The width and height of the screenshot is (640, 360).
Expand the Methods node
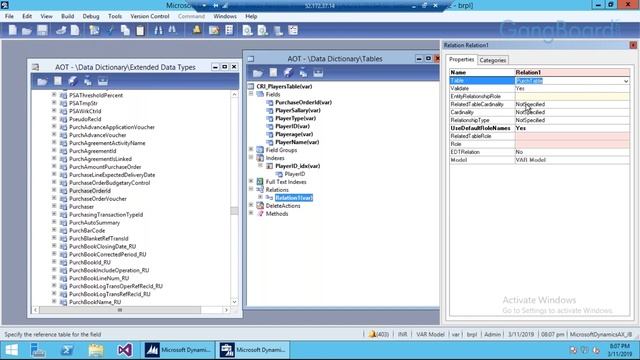click(251, 213)
